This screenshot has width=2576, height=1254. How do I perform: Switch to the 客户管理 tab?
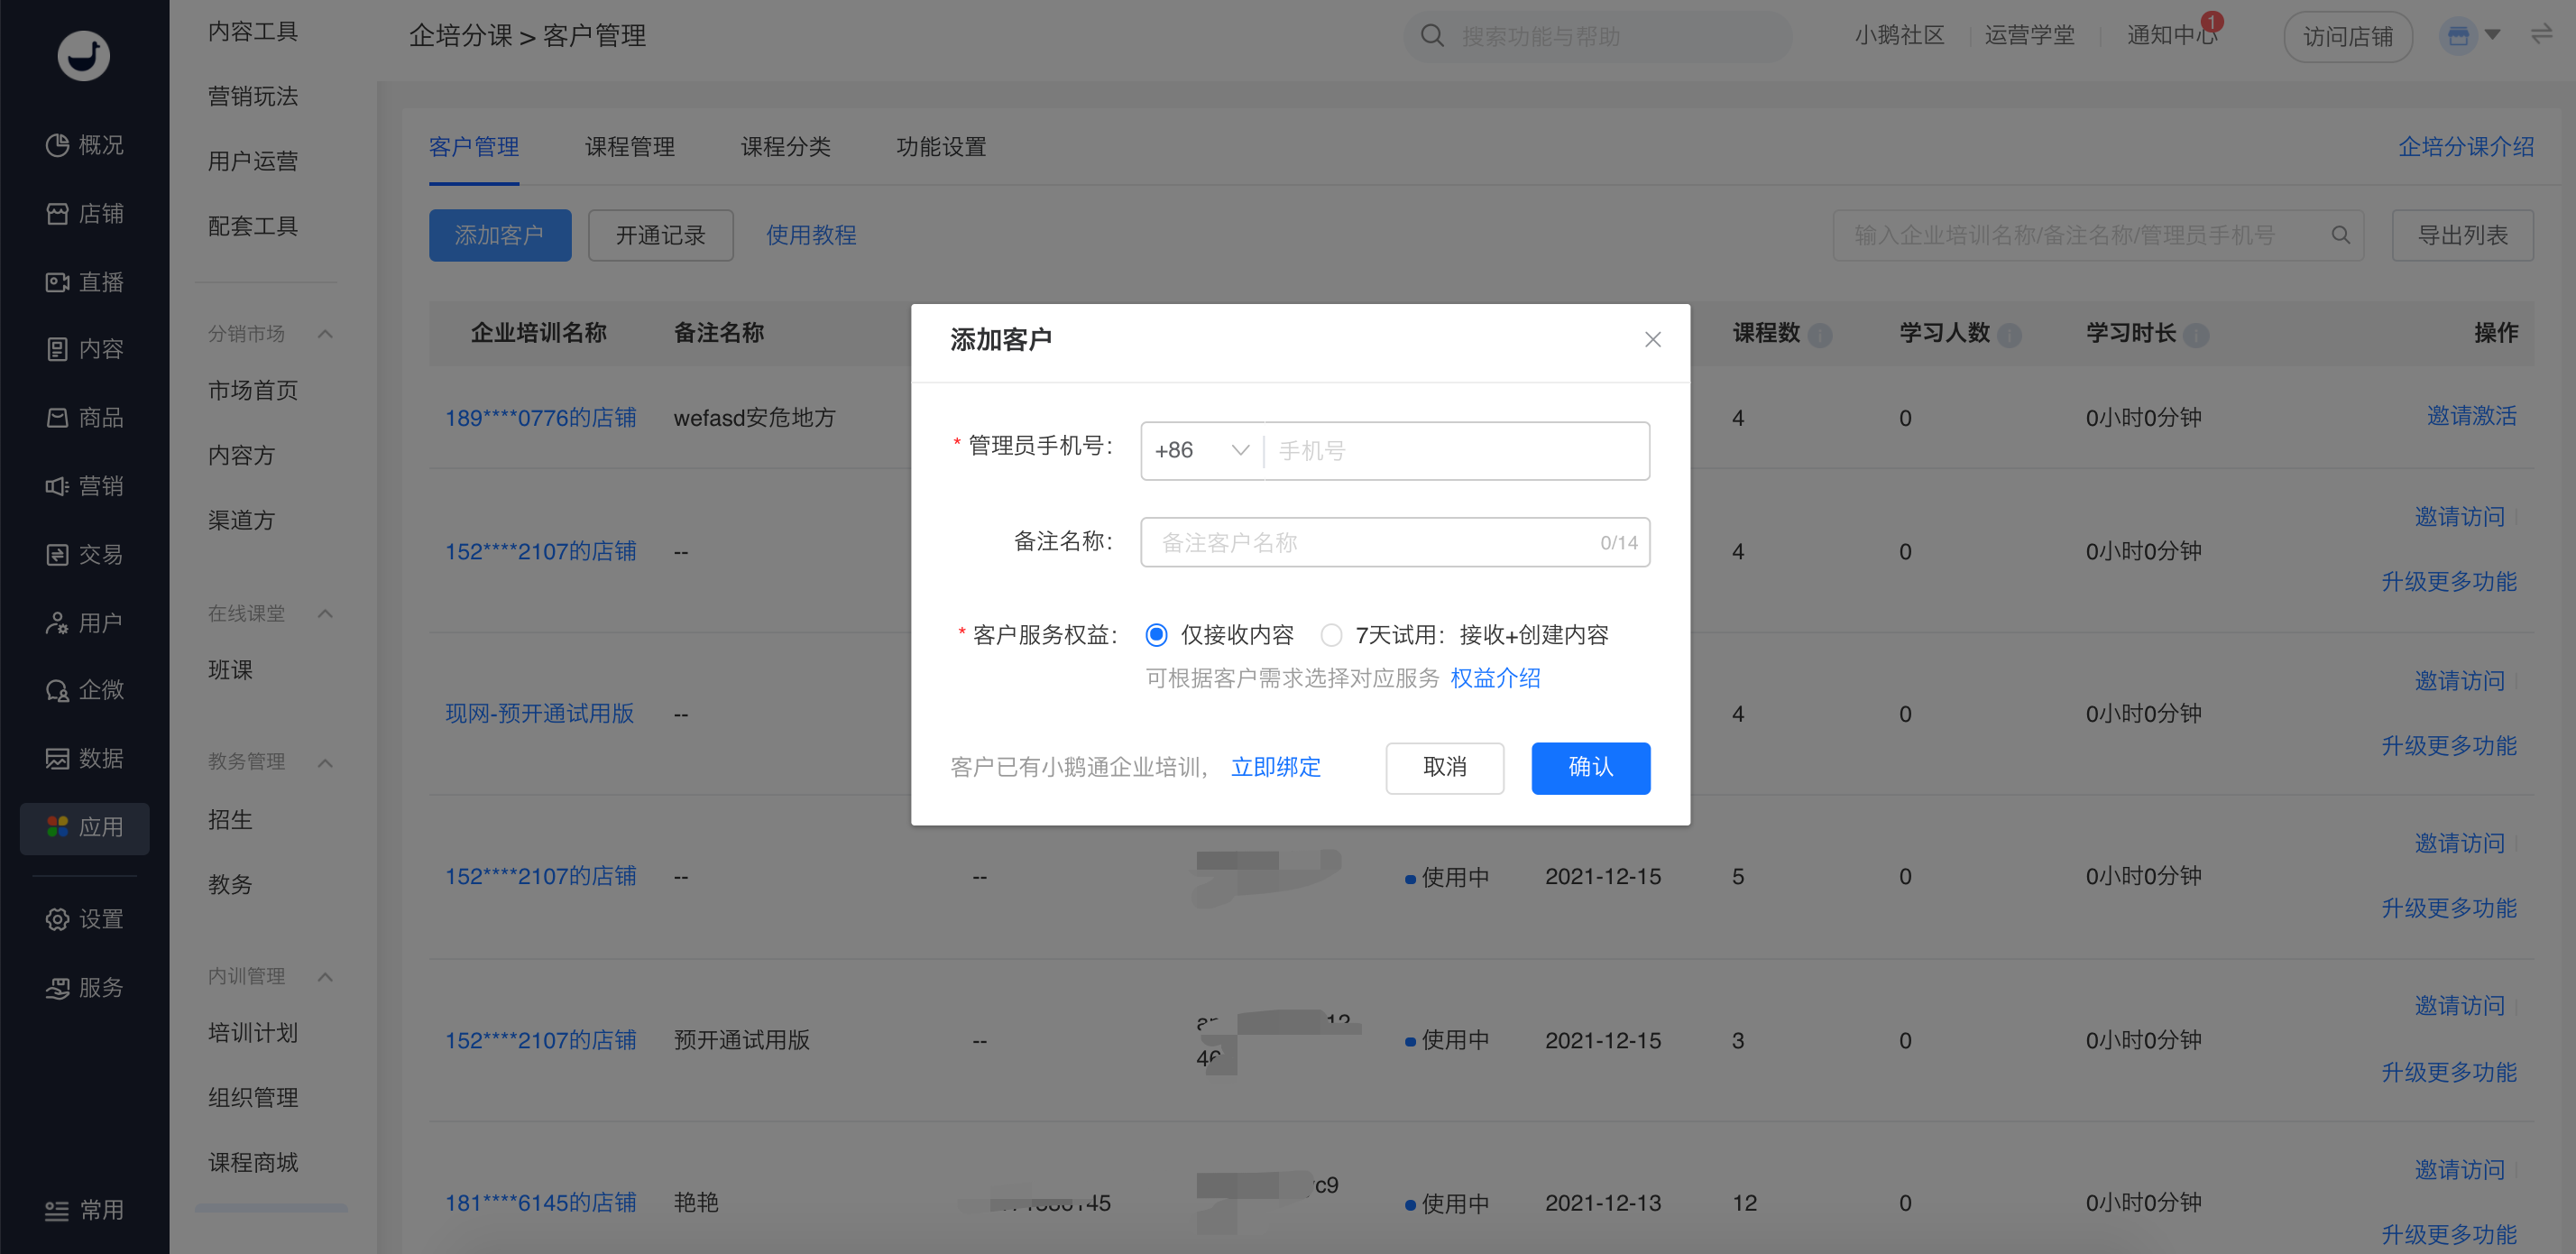[x=473, y=147]
